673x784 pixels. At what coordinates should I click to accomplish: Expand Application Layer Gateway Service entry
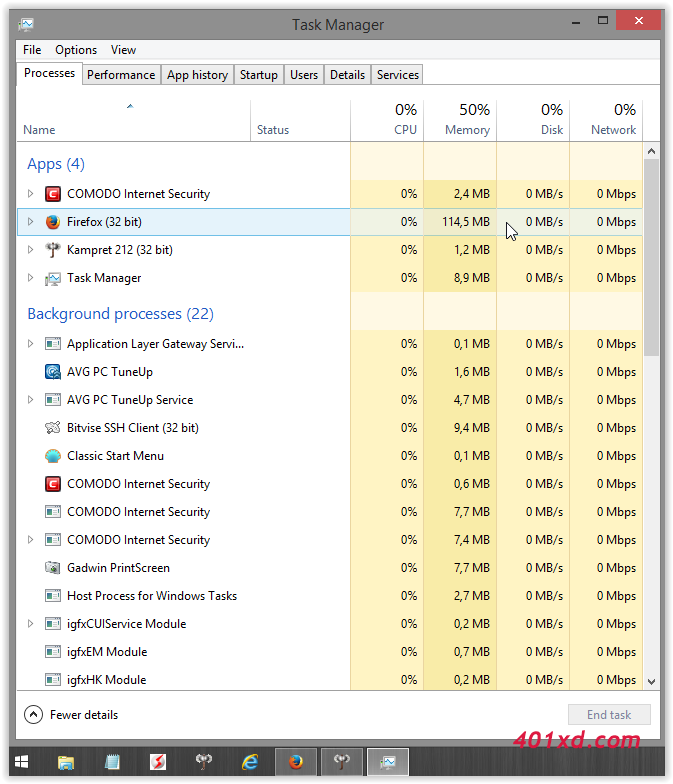(x=30, y=344)
